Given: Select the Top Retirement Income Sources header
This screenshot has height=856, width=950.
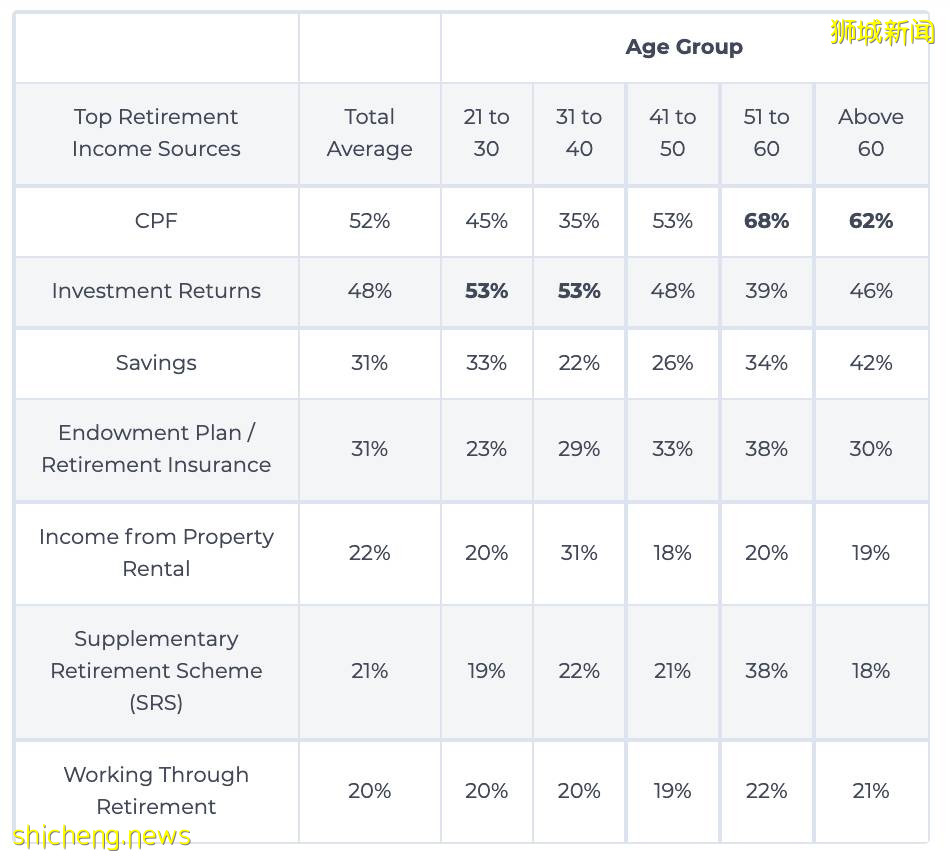Looking at the screenshot, I should point(156,133).
